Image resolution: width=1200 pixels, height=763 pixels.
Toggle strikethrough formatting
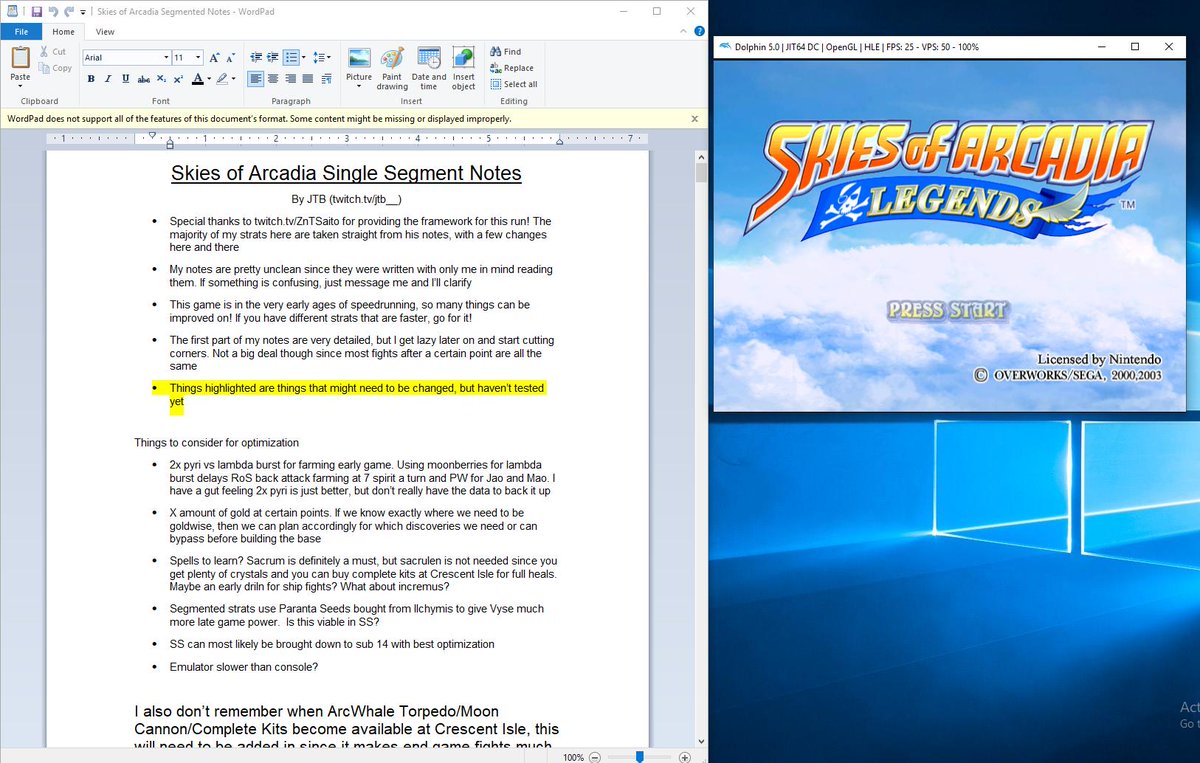coord(143,79)
